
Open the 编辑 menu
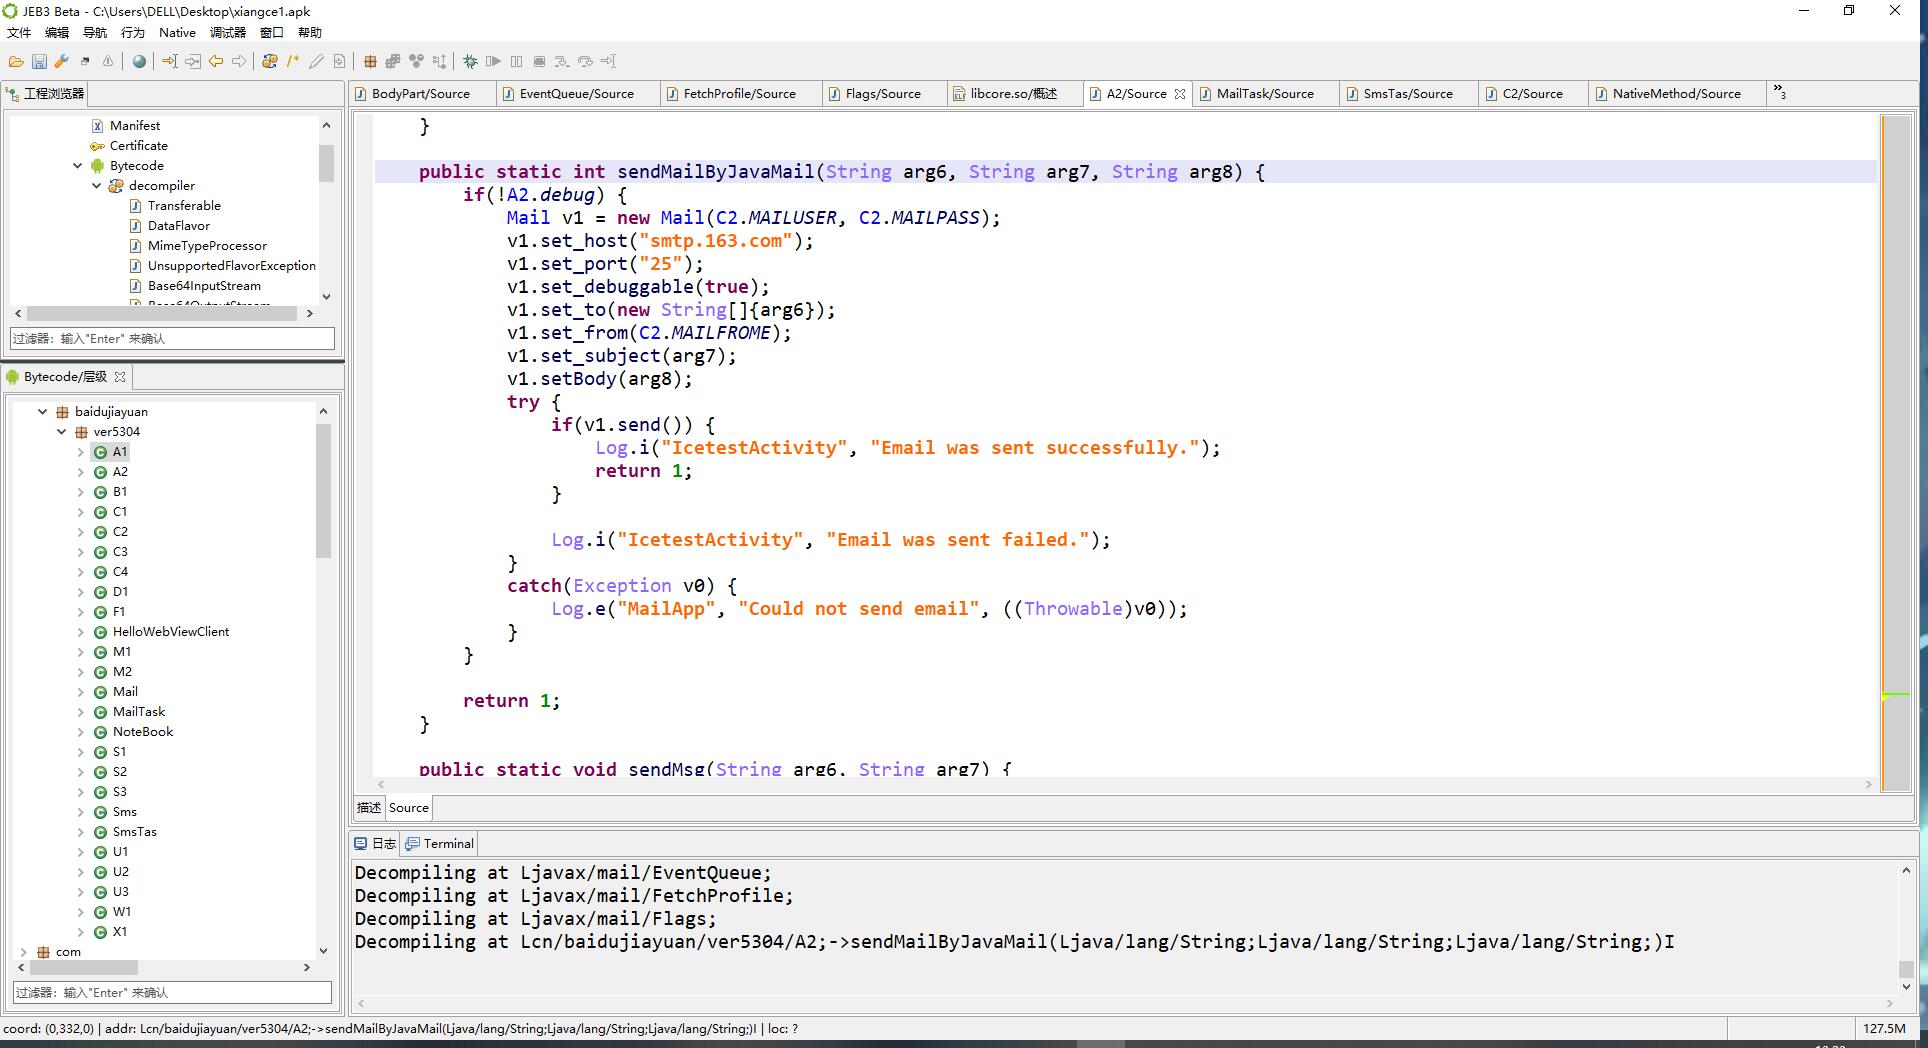point(57,33)
